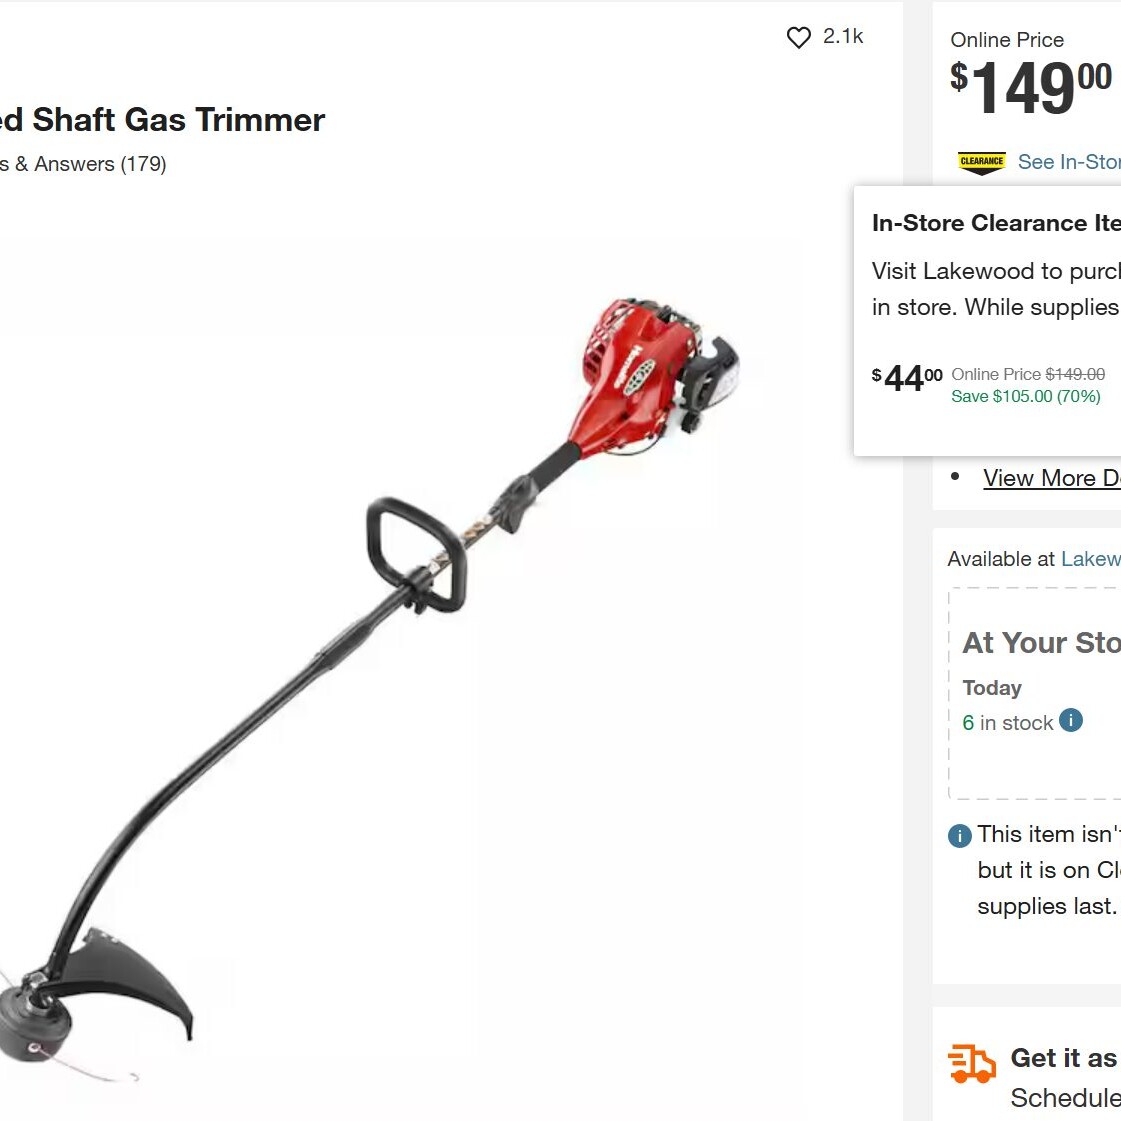Select the At Your Store pickup option
The image size is (1121, 1121).
click(x=1034, y=693)
